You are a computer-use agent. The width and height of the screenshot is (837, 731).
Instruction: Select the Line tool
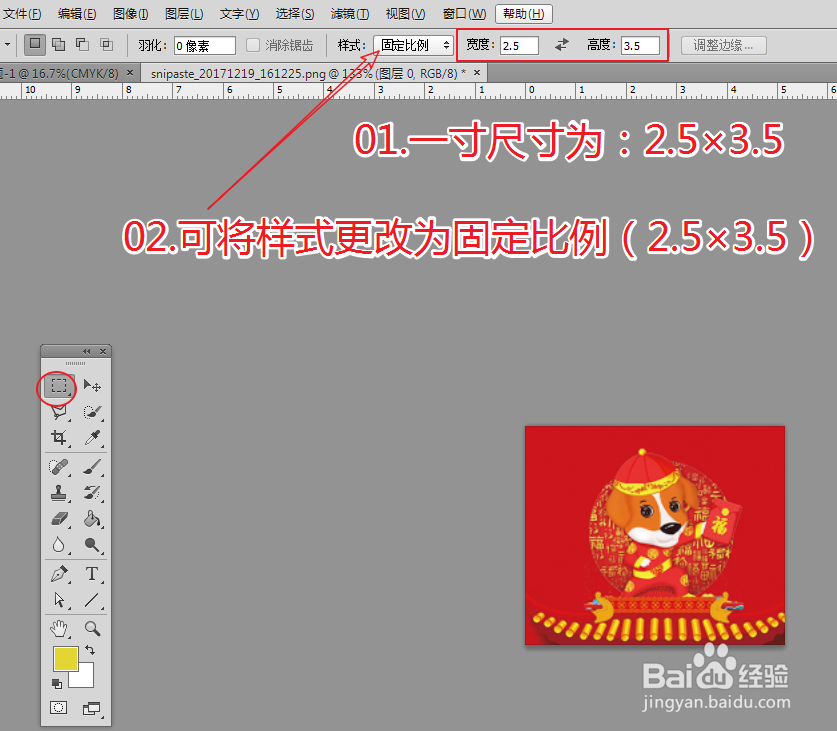pyautogui.click(x=92, y=600)
